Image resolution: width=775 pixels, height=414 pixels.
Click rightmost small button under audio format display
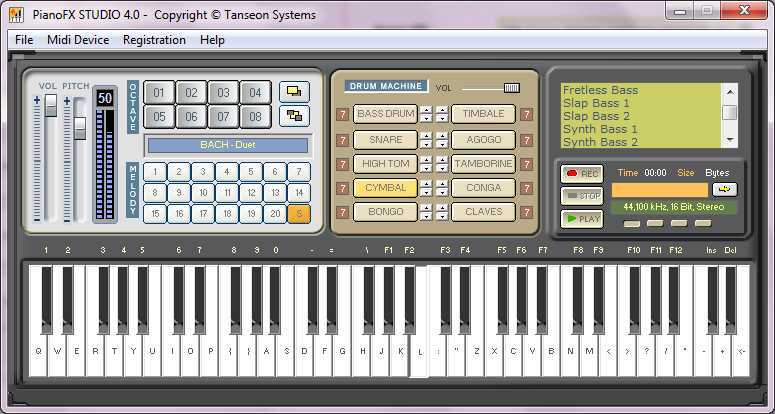pos(703,224)
